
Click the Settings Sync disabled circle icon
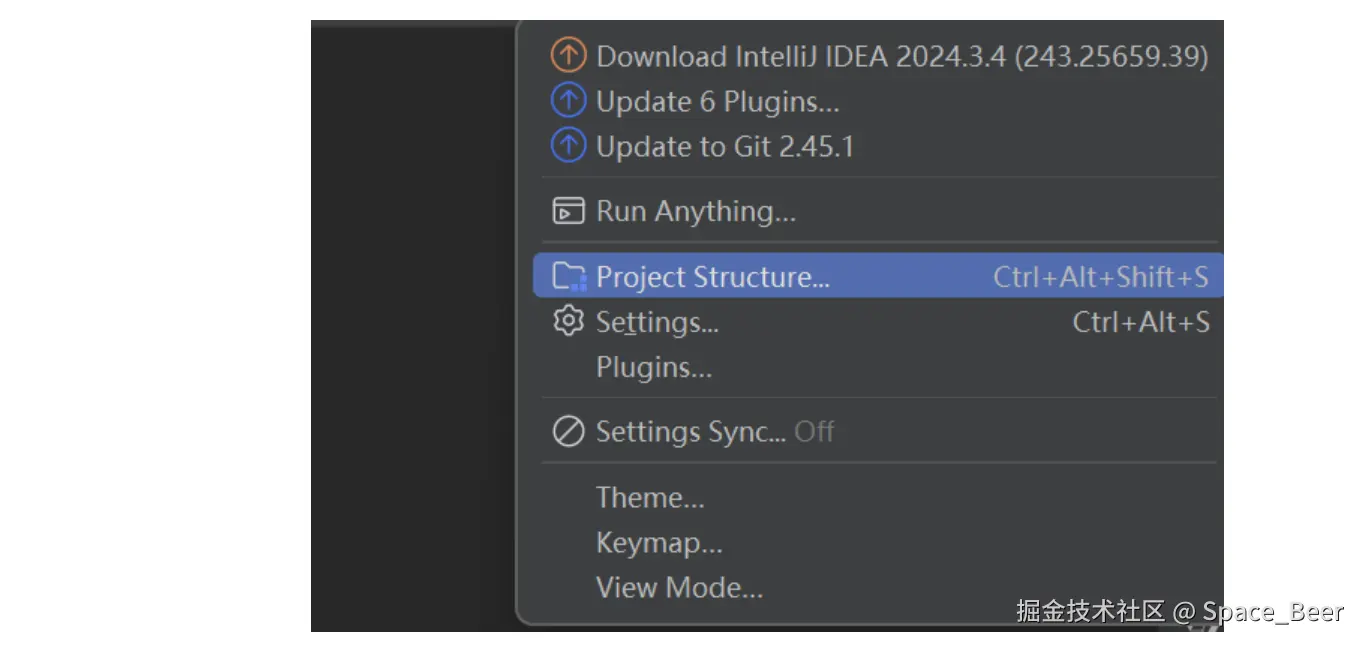click(568, 432)
